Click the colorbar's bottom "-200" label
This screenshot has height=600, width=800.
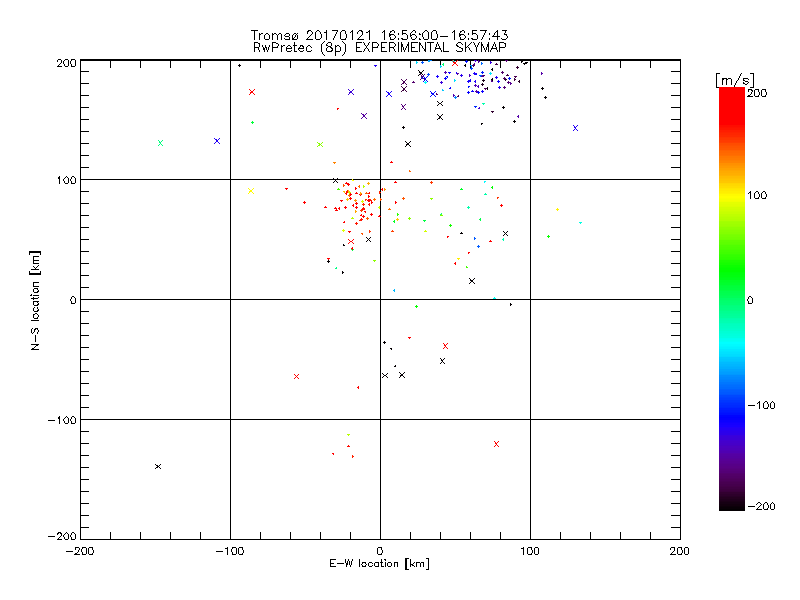[x=761, y=507]
